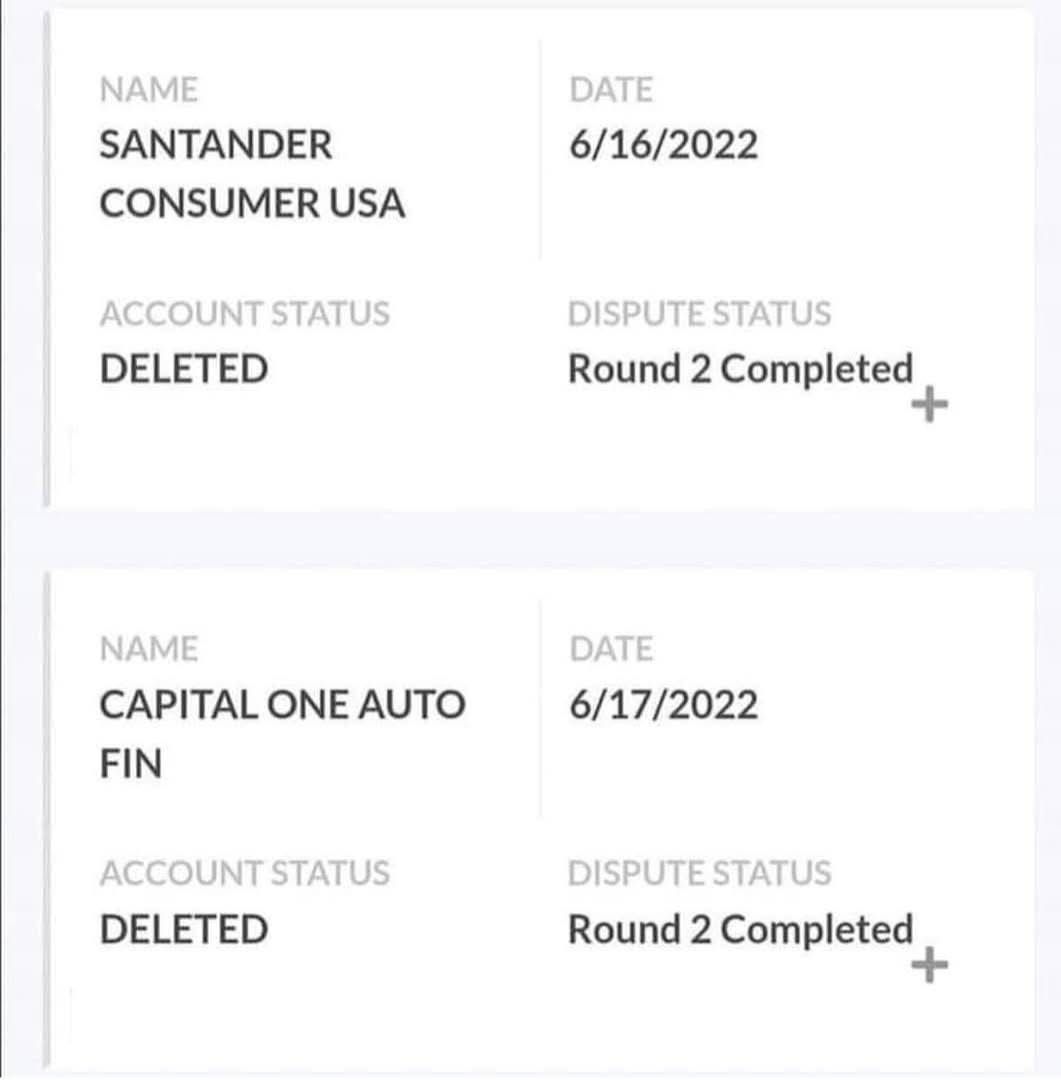Viewport: 1061px width, 1080px height.
Task: Click the DATE label above 6/17/2022
Action: click(x=610, y=650)
